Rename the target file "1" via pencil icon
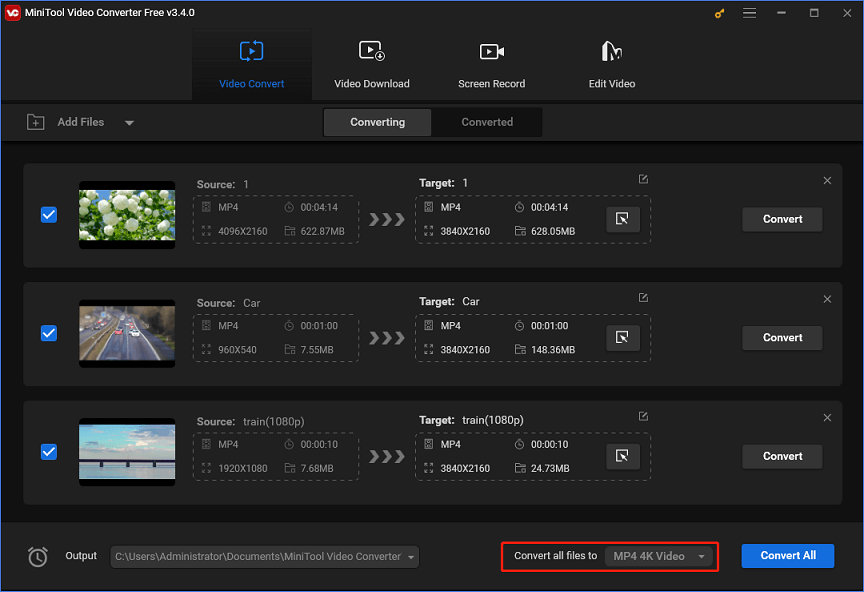This screenshot has height=592, width=864. point(641,178)
